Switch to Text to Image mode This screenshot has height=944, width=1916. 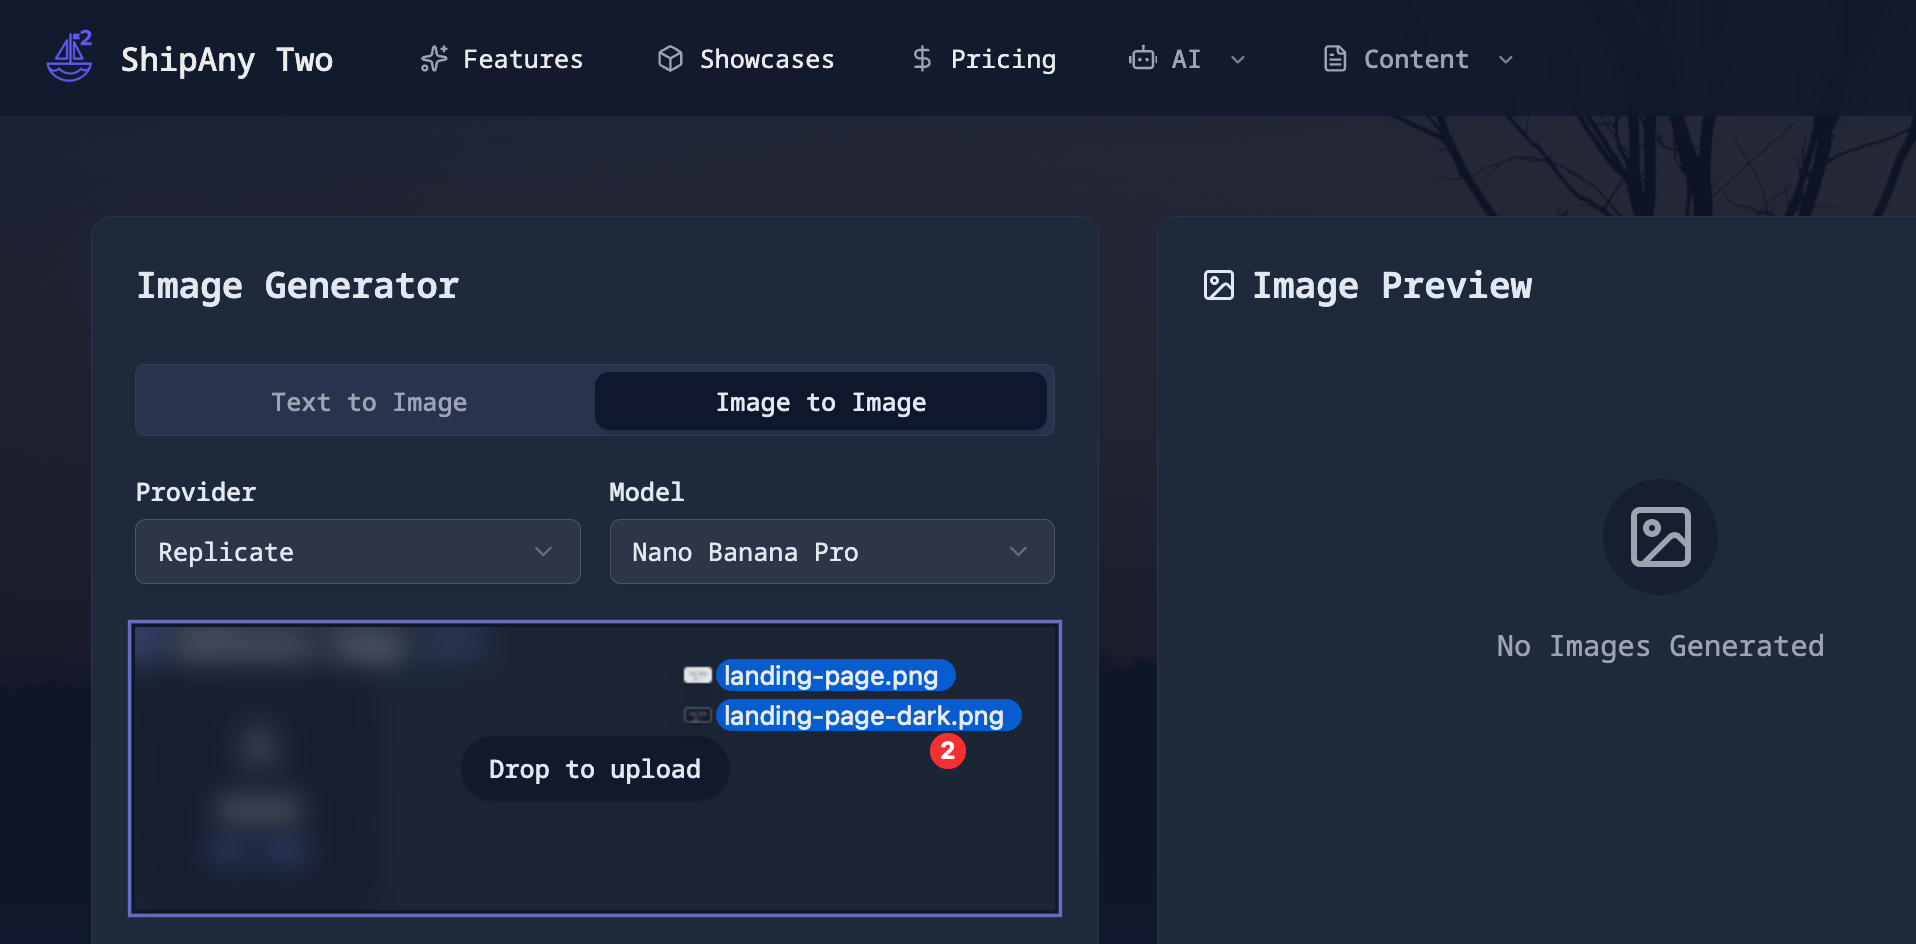(x=368, y=402)
